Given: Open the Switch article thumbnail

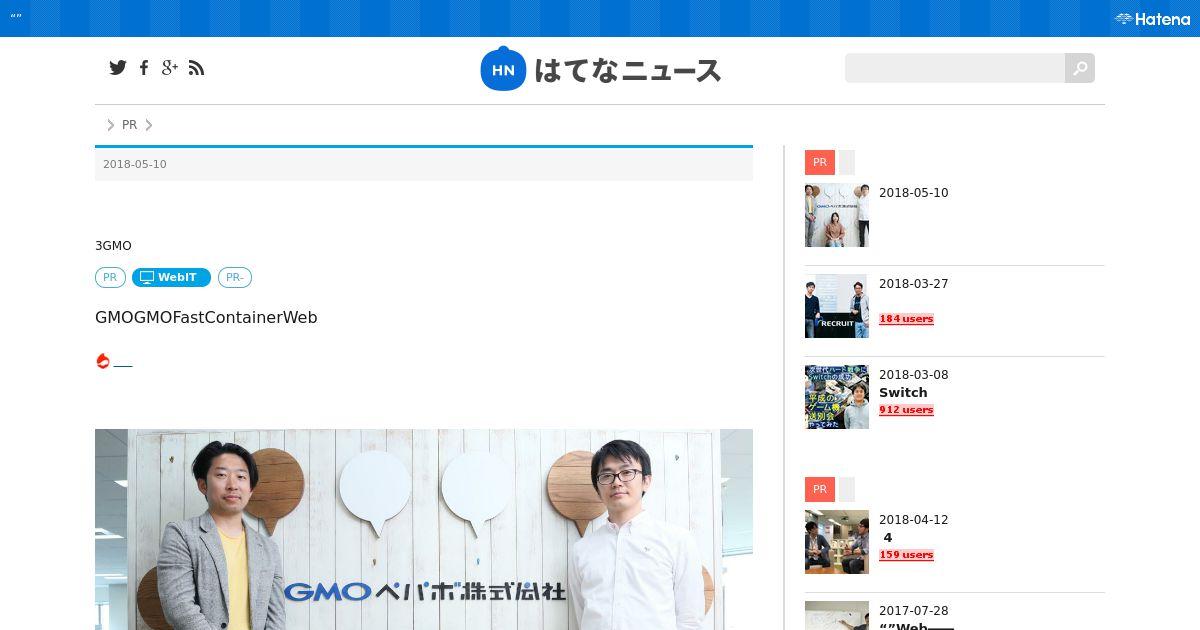Looking at the screenshot, I should [x=837, y=397].
